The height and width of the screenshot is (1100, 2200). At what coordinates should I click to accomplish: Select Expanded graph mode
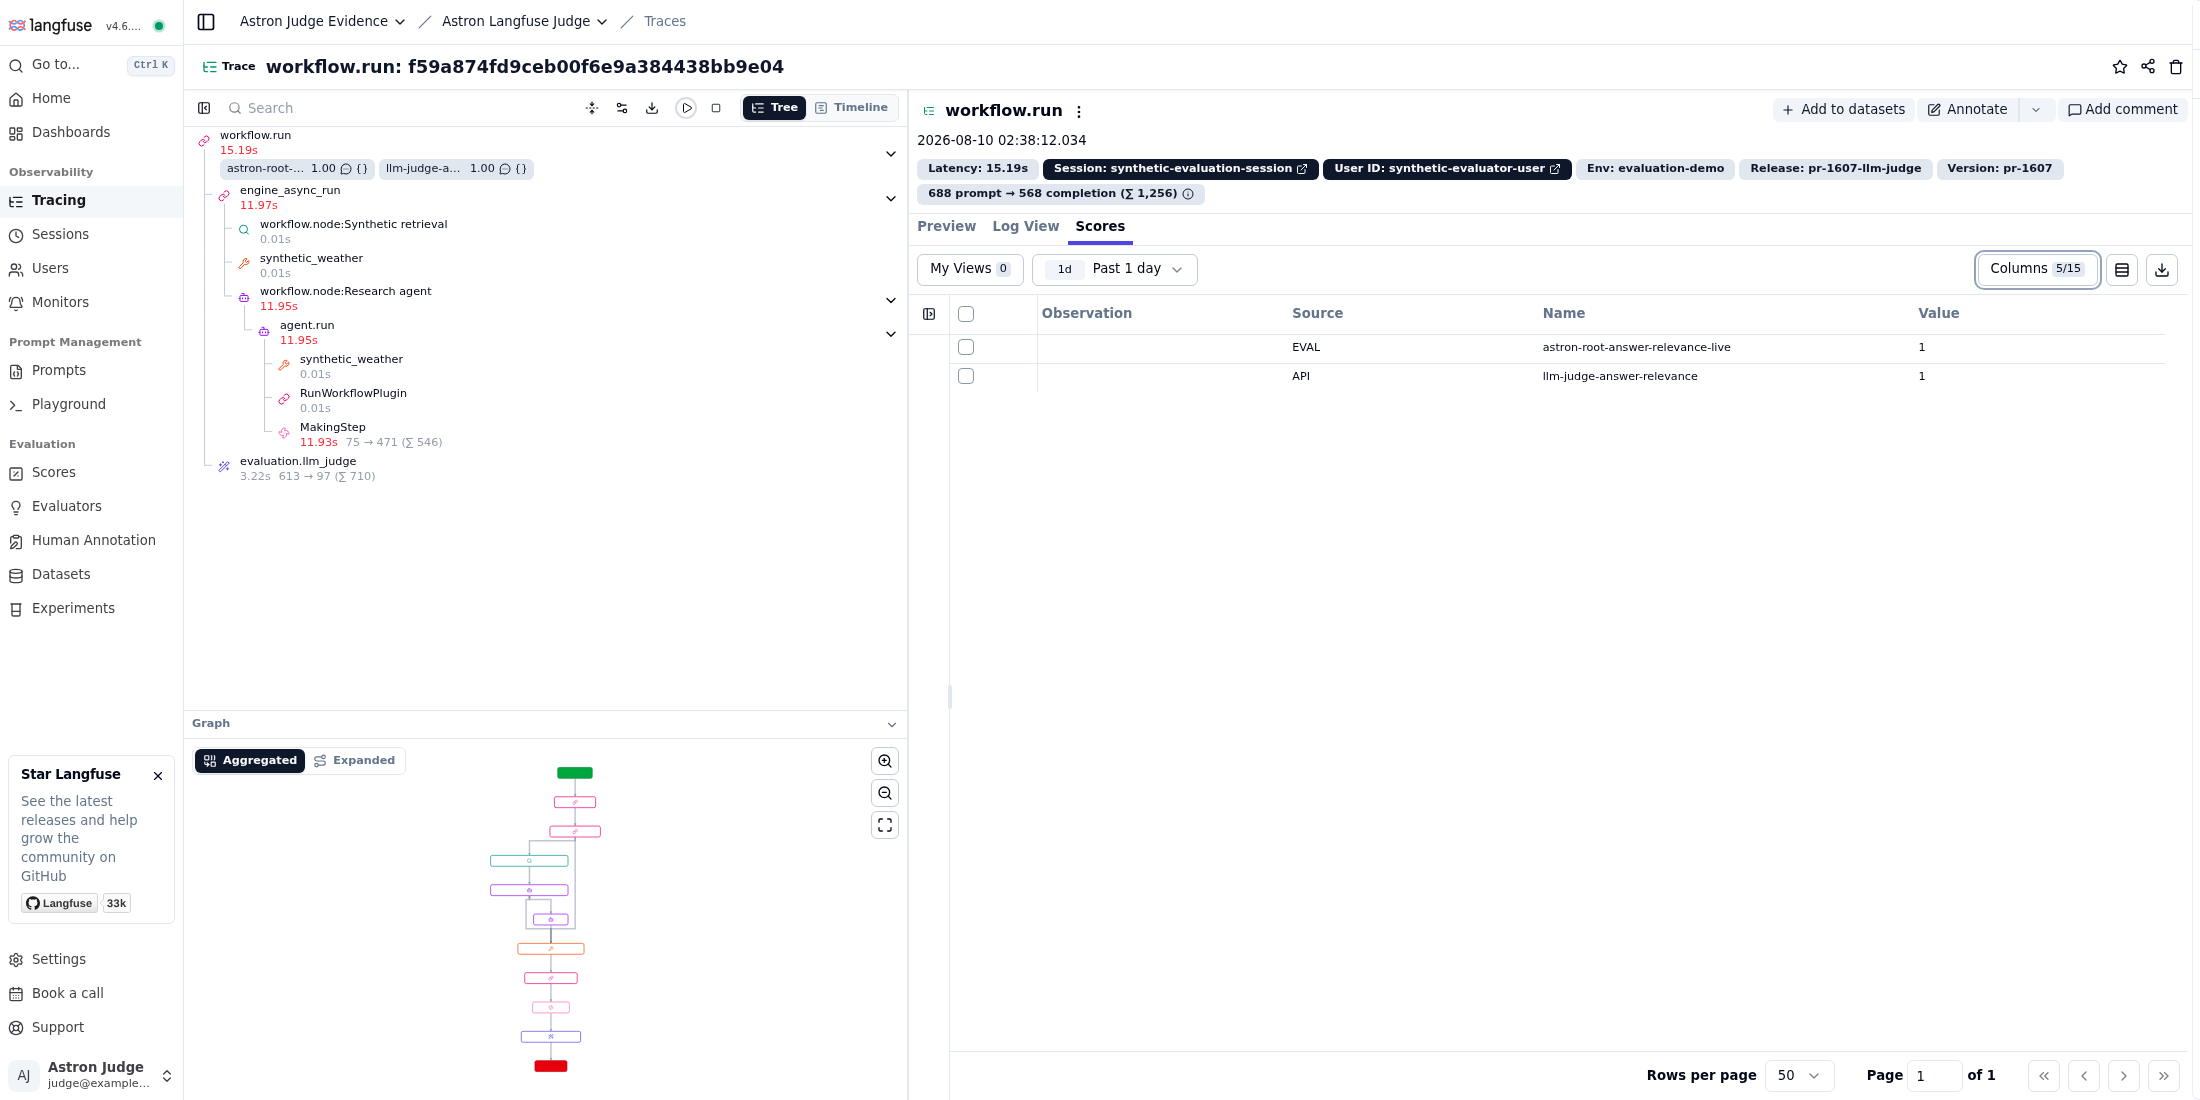(355, 761)
